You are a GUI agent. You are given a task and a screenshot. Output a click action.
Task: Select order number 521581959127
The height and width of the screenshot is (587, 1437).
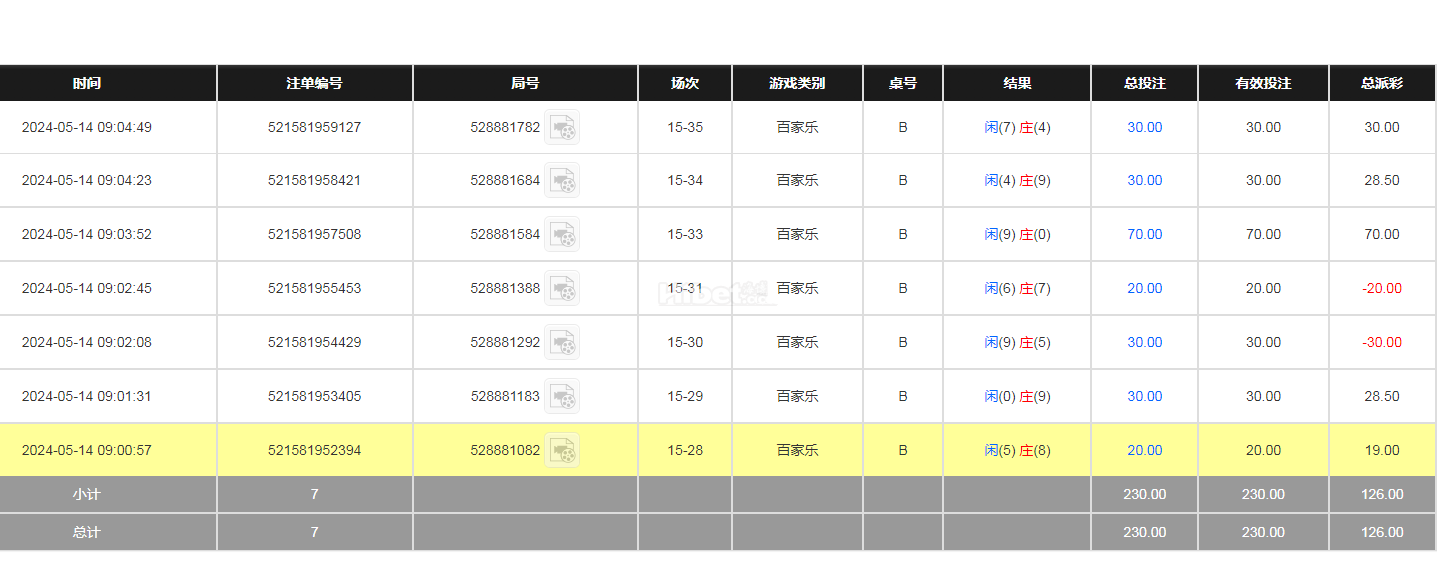[314, 127]
